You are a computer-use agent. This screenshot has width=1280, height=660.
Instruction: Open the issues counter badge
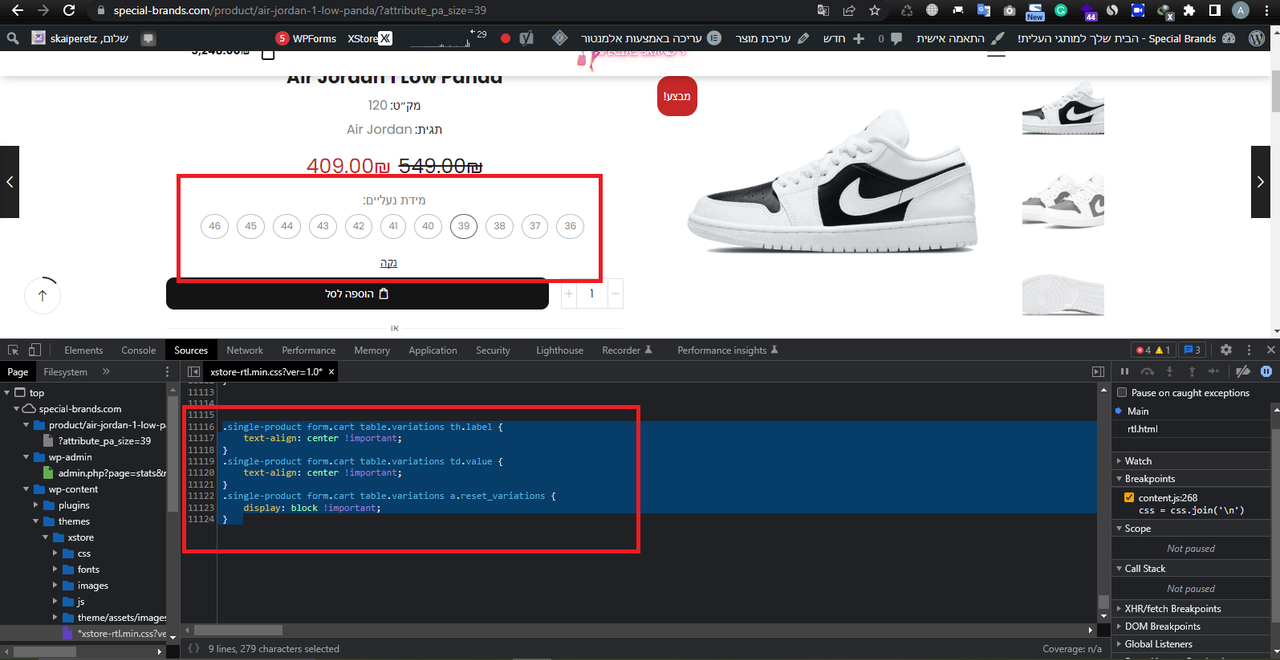coord(1191,350)
